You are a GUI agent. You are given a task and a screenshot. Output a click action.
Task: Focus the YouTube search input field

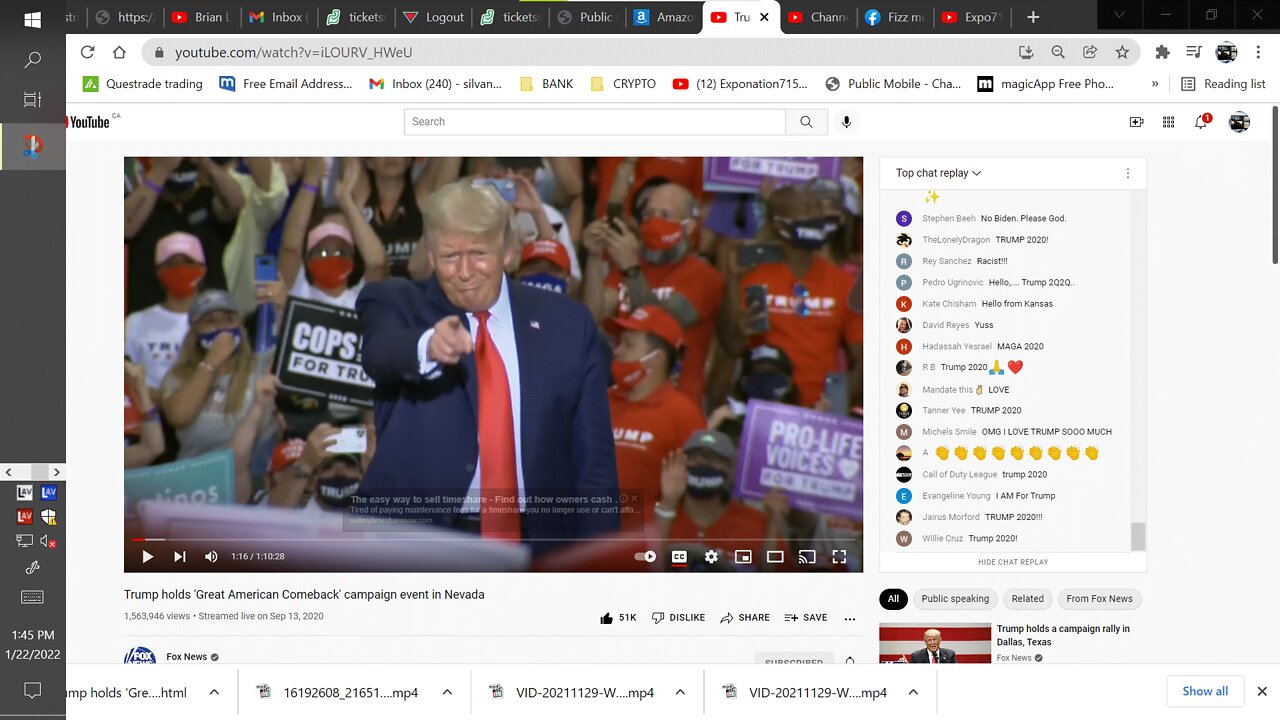click(595, 122)
